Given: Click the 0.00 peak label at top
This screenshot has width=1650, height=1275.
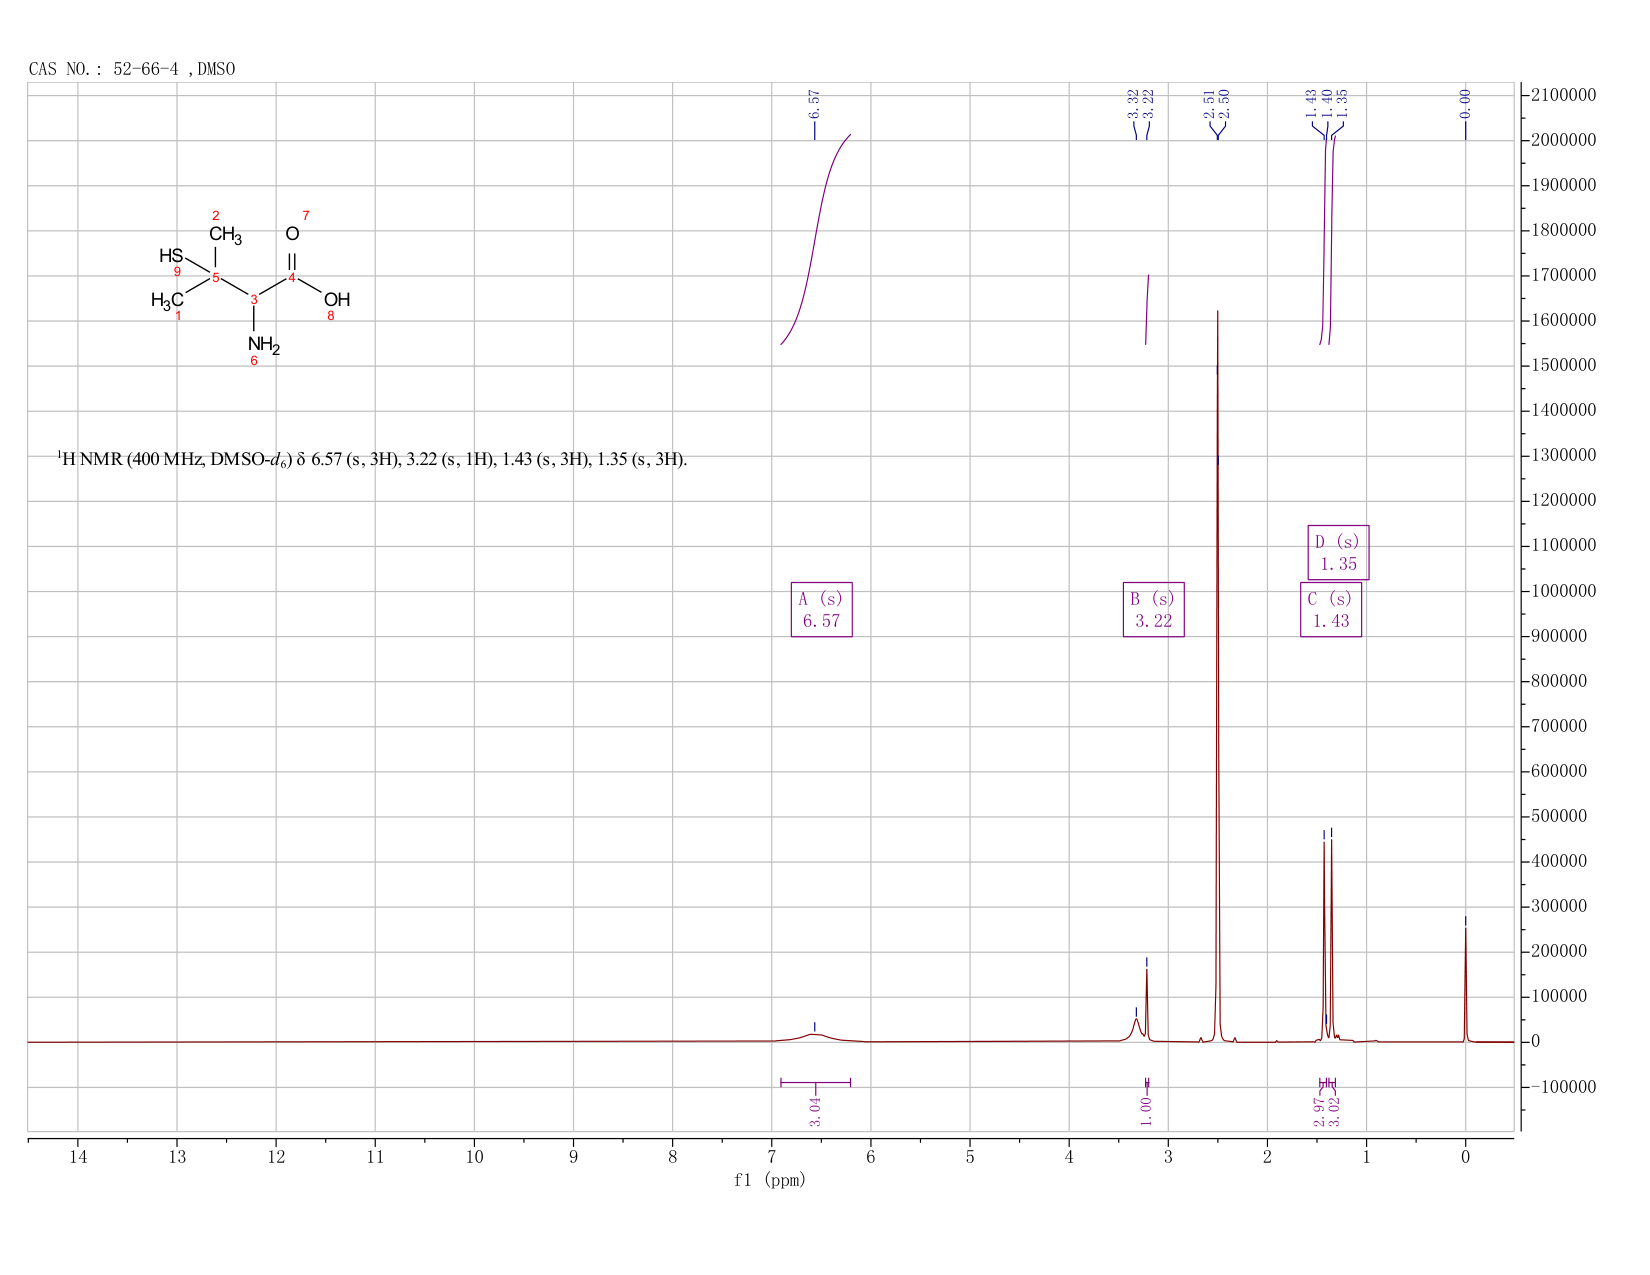Looking at the screenshot, I should (x=1465, y=103).
